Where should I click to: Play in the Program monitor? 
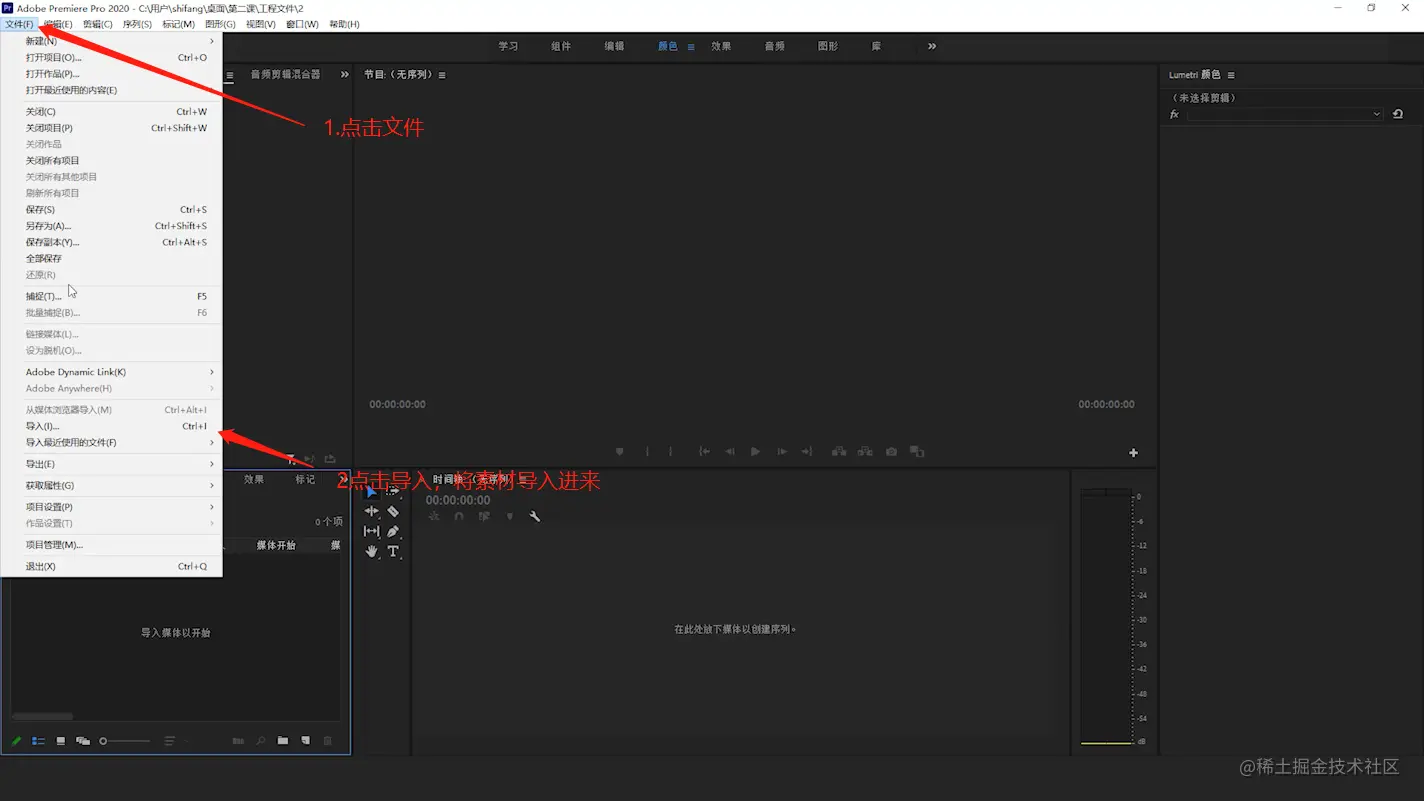coord(755,452)
